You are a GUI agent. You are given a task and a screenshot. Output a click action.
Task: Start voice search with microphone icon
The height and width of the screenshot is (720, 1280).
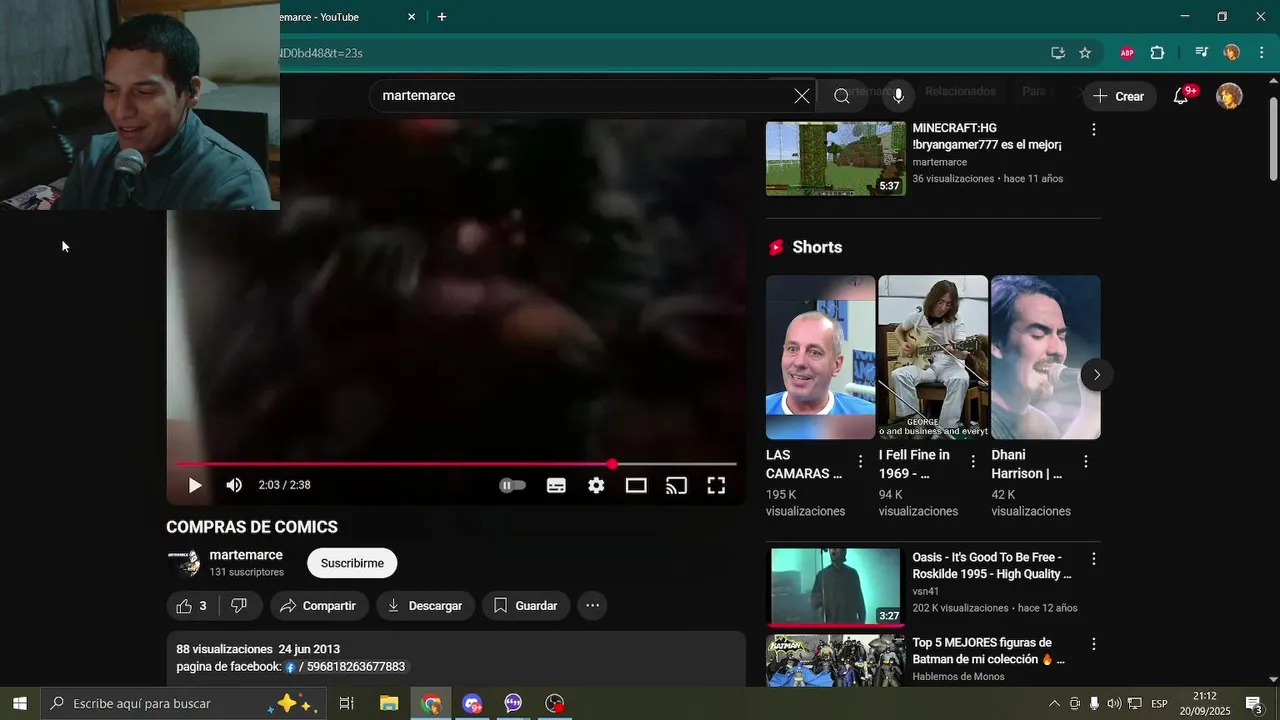point(898,96)
